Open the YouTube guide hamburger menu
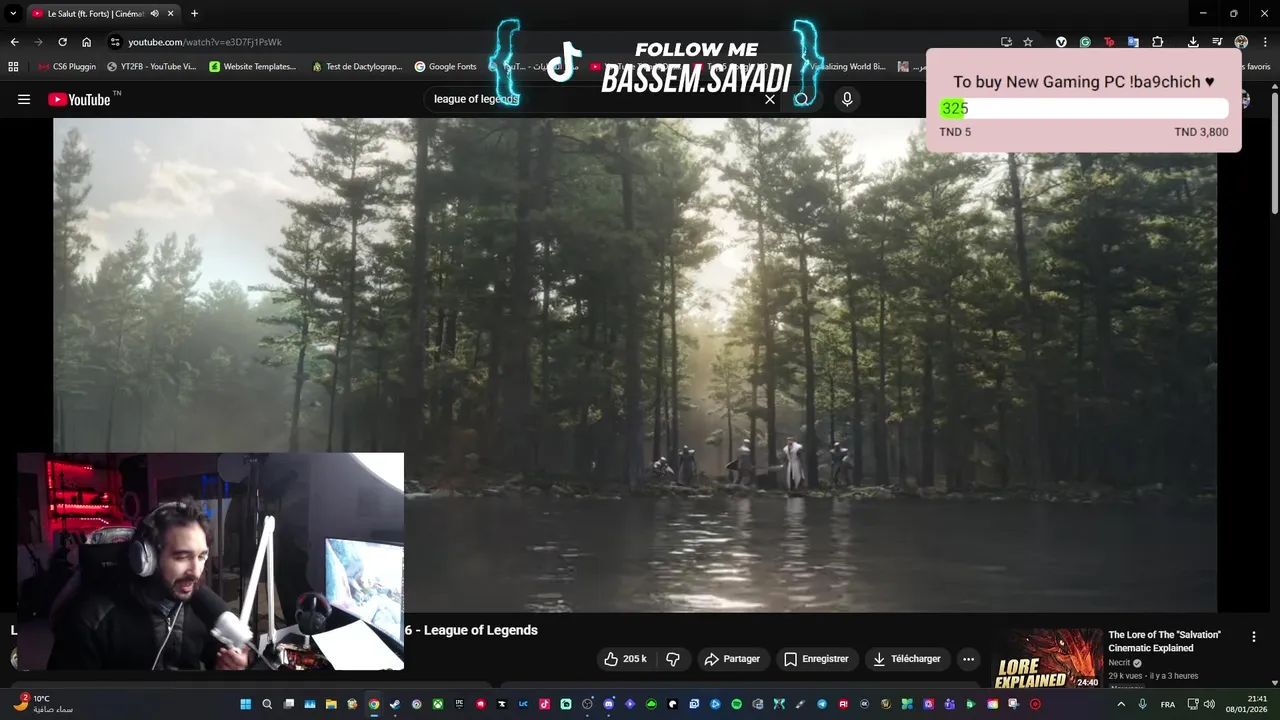1280x720 pixels. click(24, 99)
